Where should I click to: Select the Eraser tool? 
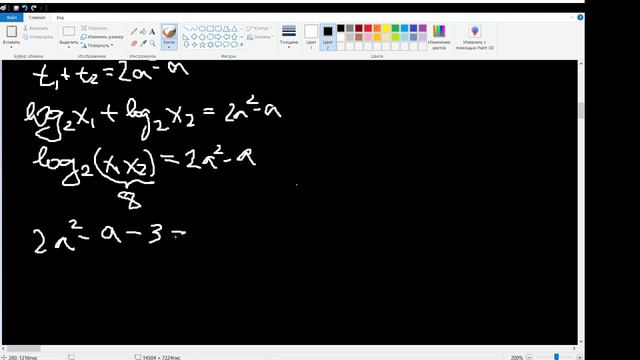tap(134, 43)
